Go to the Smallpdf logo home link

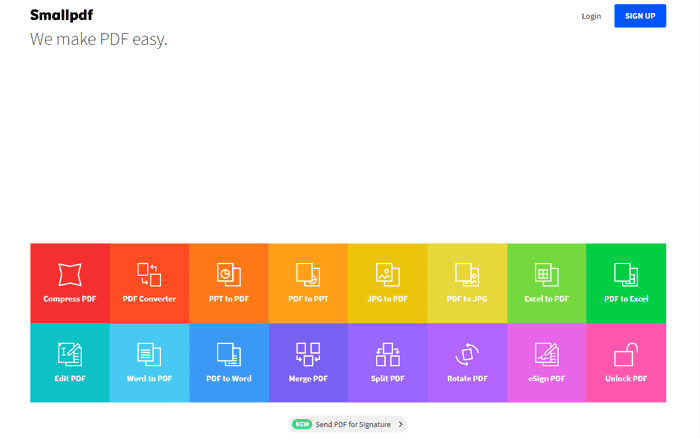pos(62,15)
